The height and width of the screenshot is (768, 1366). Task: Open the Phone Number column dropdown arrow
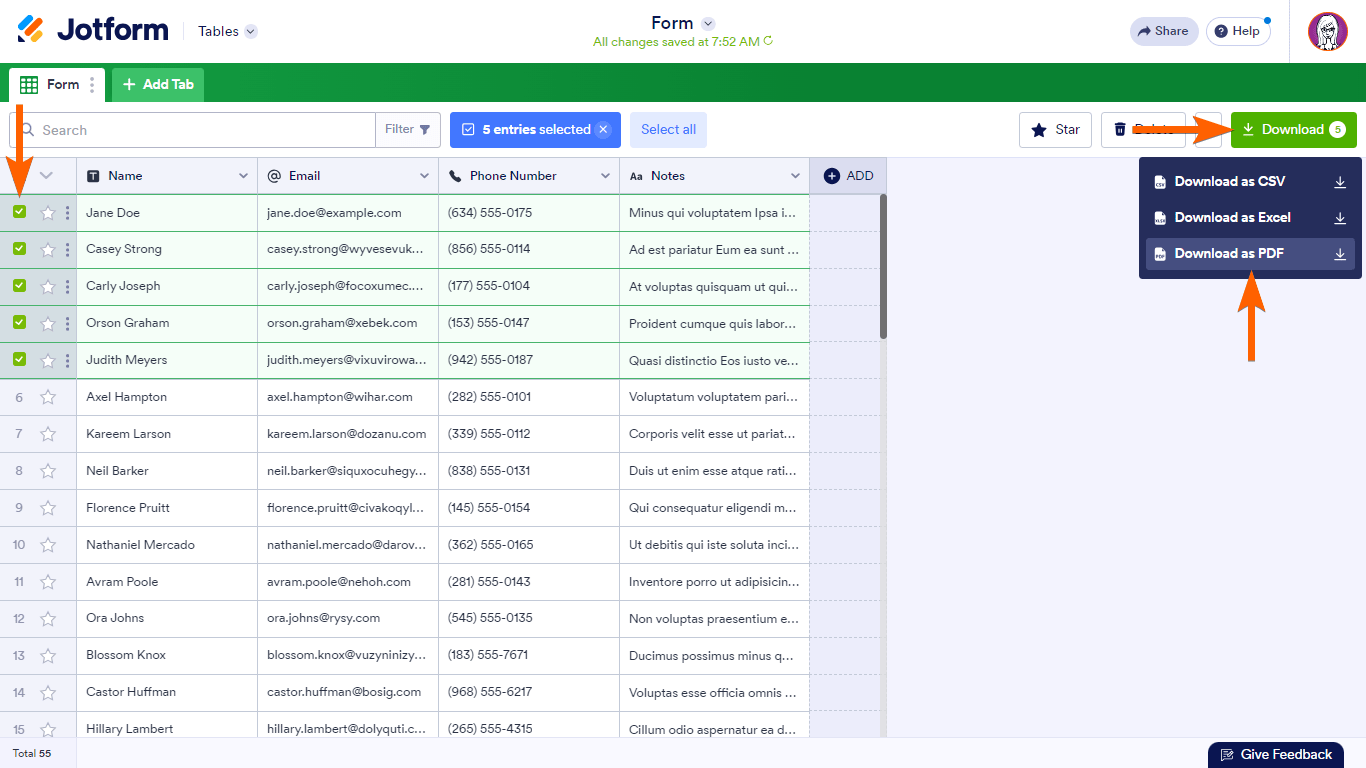click(605, 176)
